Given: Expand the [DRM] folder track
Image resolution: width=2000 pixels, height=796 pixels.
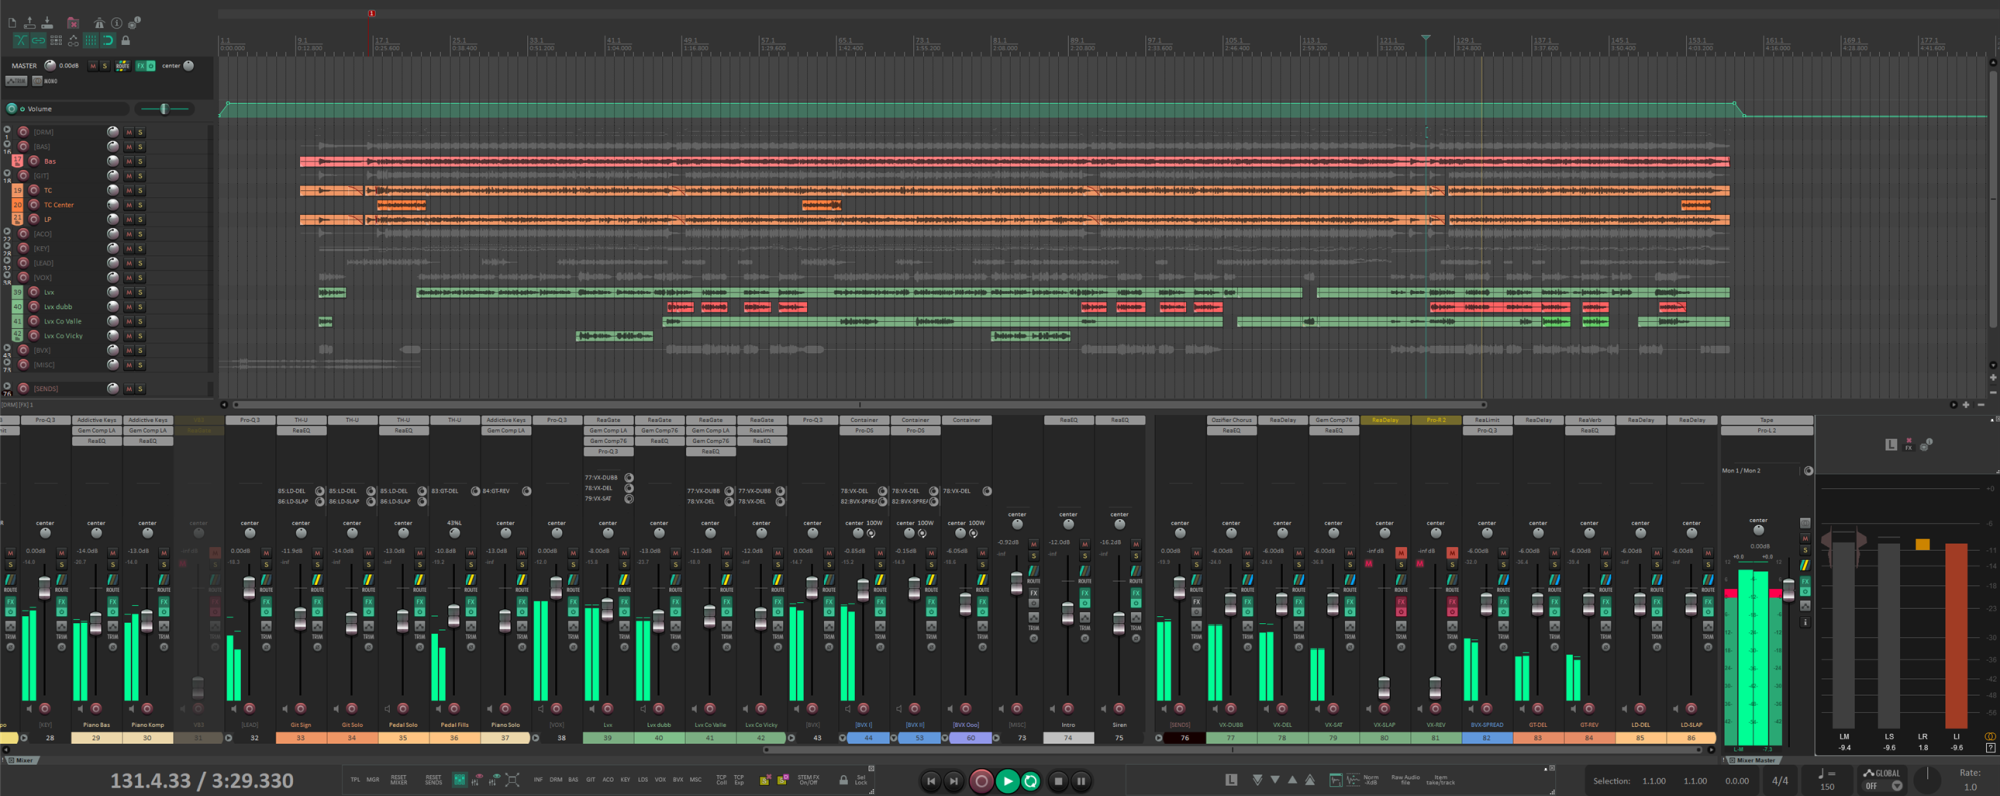Looking at the screenshot, I should tap(7, 130).
